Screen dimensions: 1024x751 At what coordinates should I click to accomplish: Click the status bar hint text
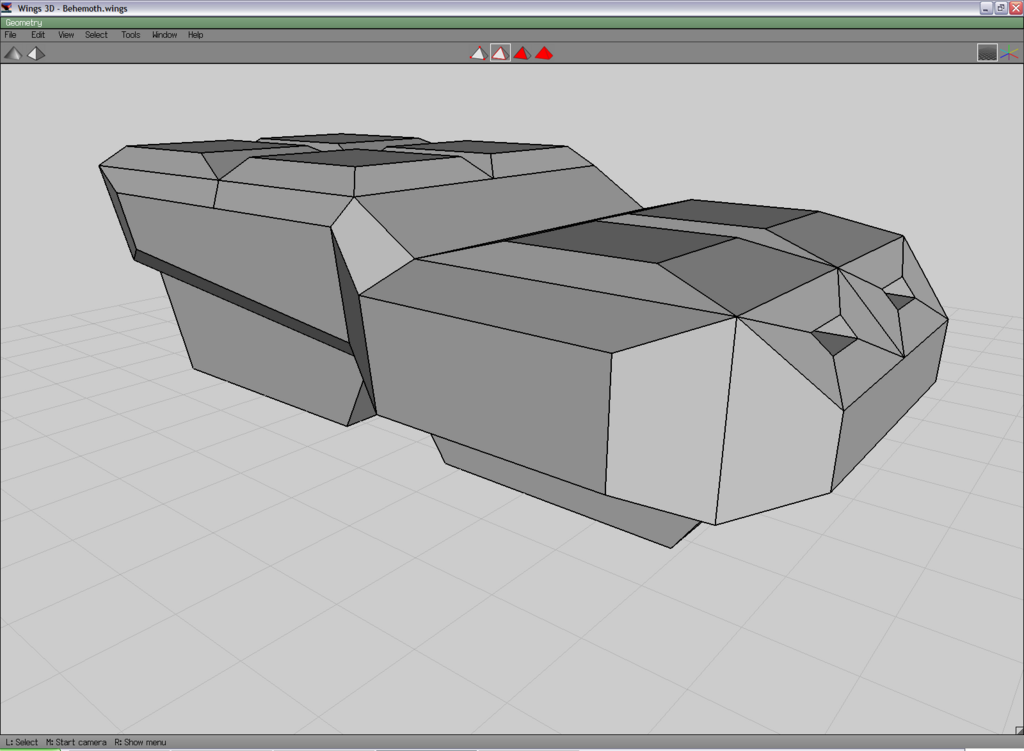click(85, 743)
